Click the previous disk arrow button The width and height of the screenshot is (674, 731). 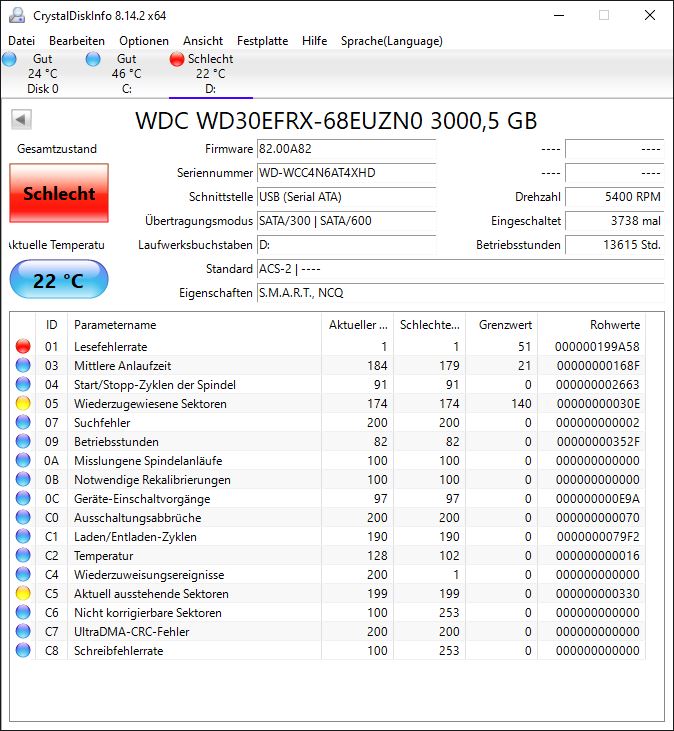tap(21, 120)
